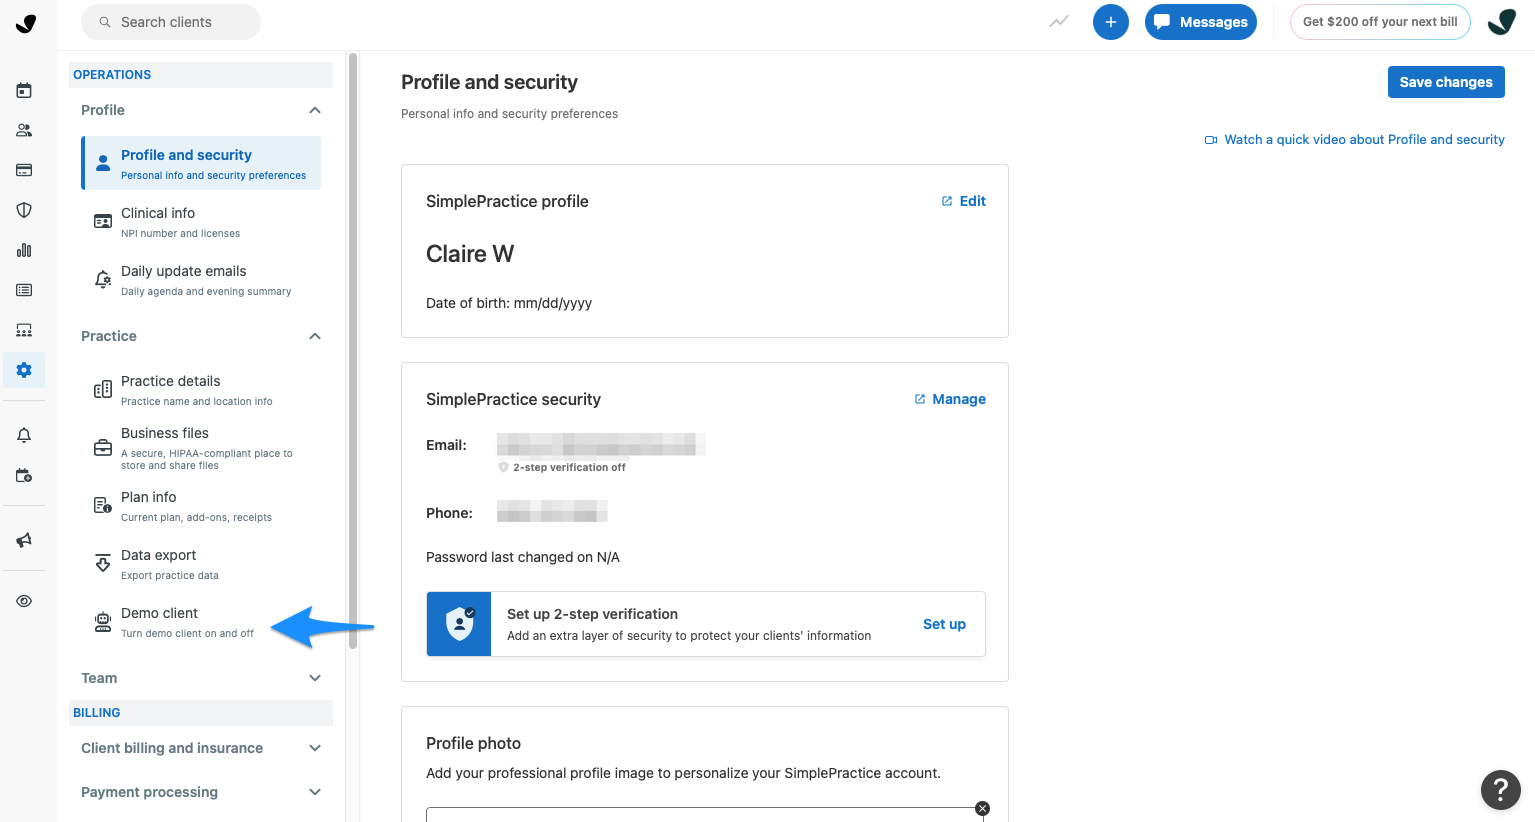Image resolution: width=1535 pixels, height=822 pixels.
Task: Expand Client billing and insurance section
Action: (x=315, y=748)
